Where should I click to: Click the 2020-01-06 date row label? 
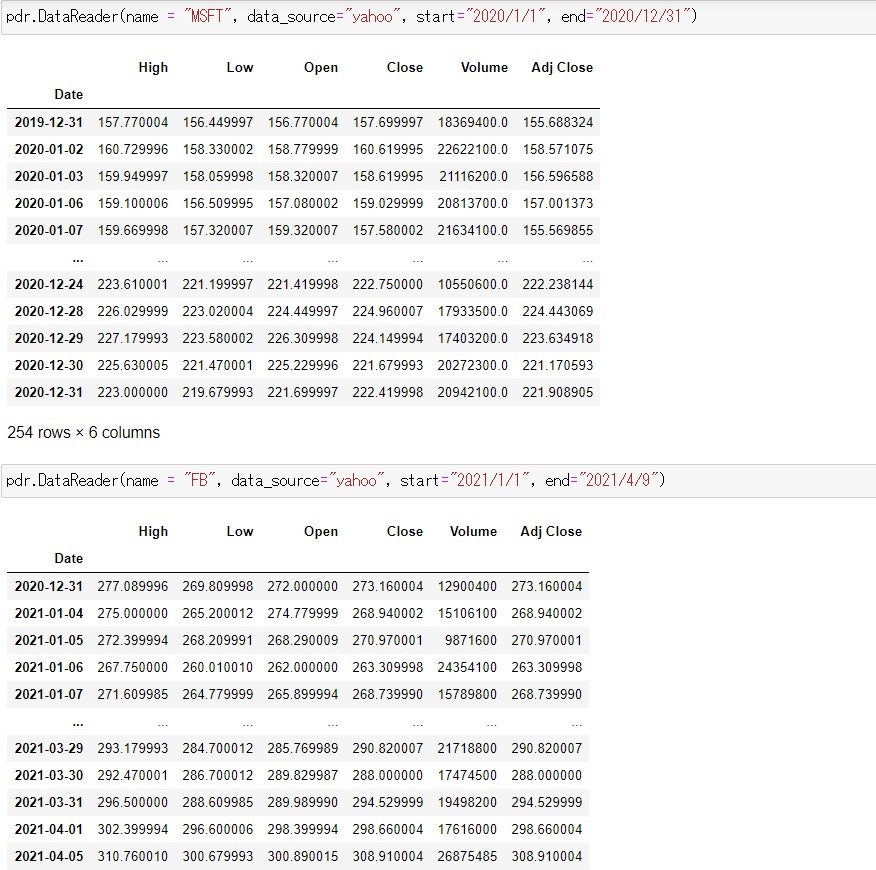[49, 203]
